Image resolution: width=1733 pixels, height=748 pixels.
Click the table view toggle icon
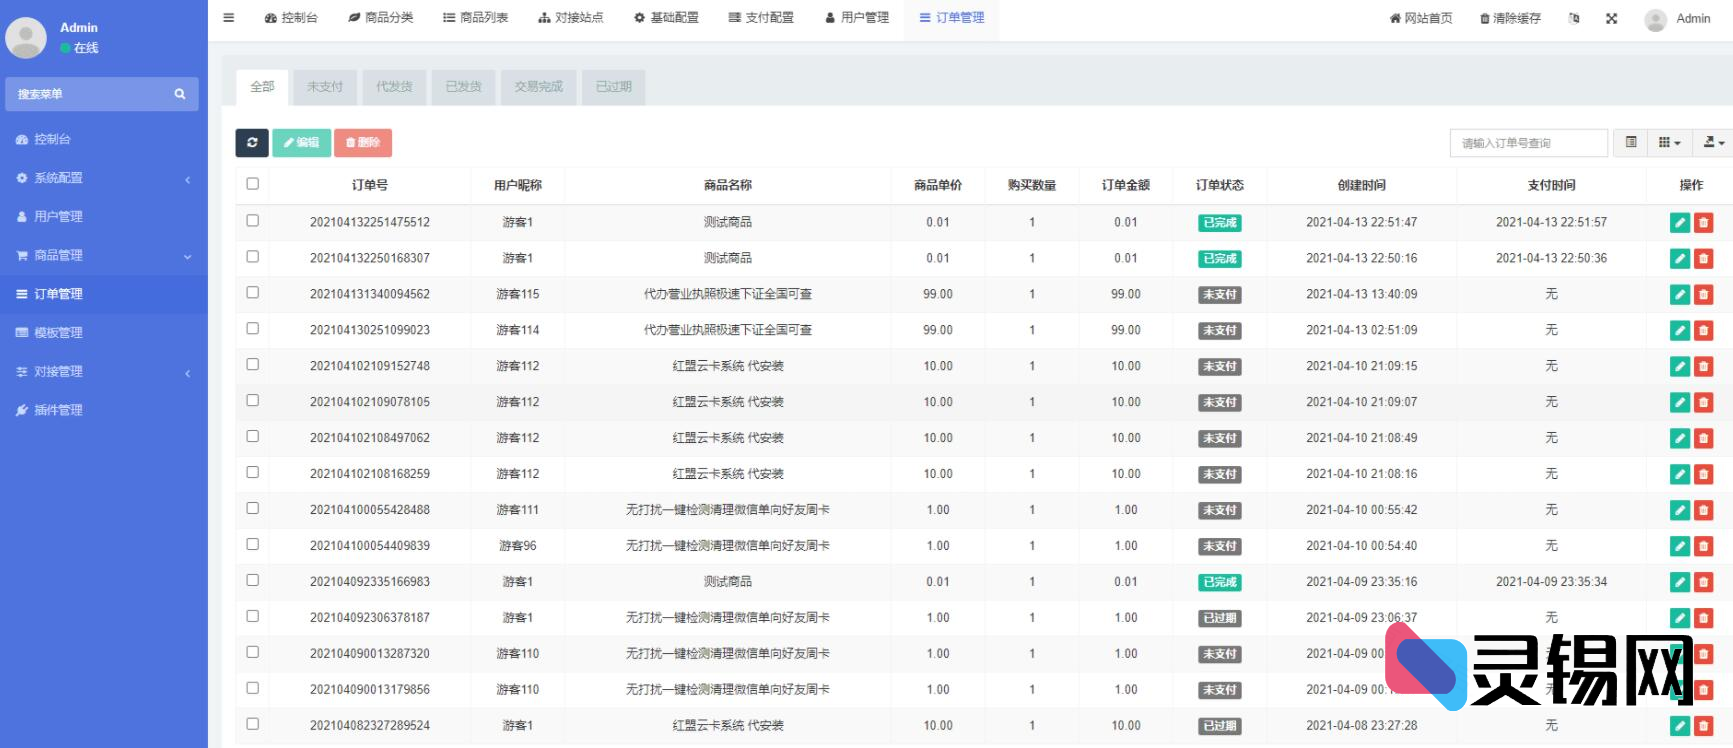click(x=1631, y=143)
